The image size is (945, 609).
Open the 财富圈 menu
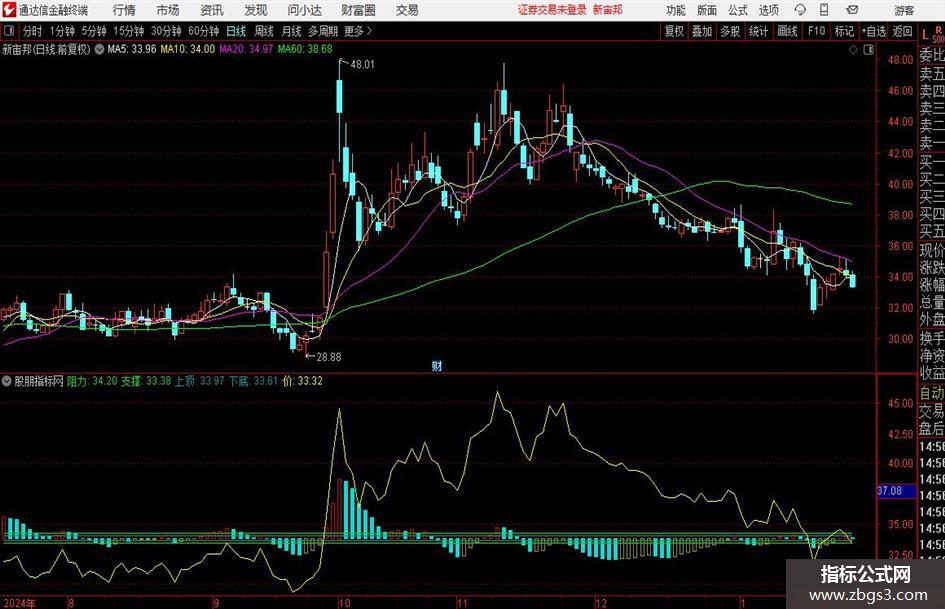(x=358, y=10)
